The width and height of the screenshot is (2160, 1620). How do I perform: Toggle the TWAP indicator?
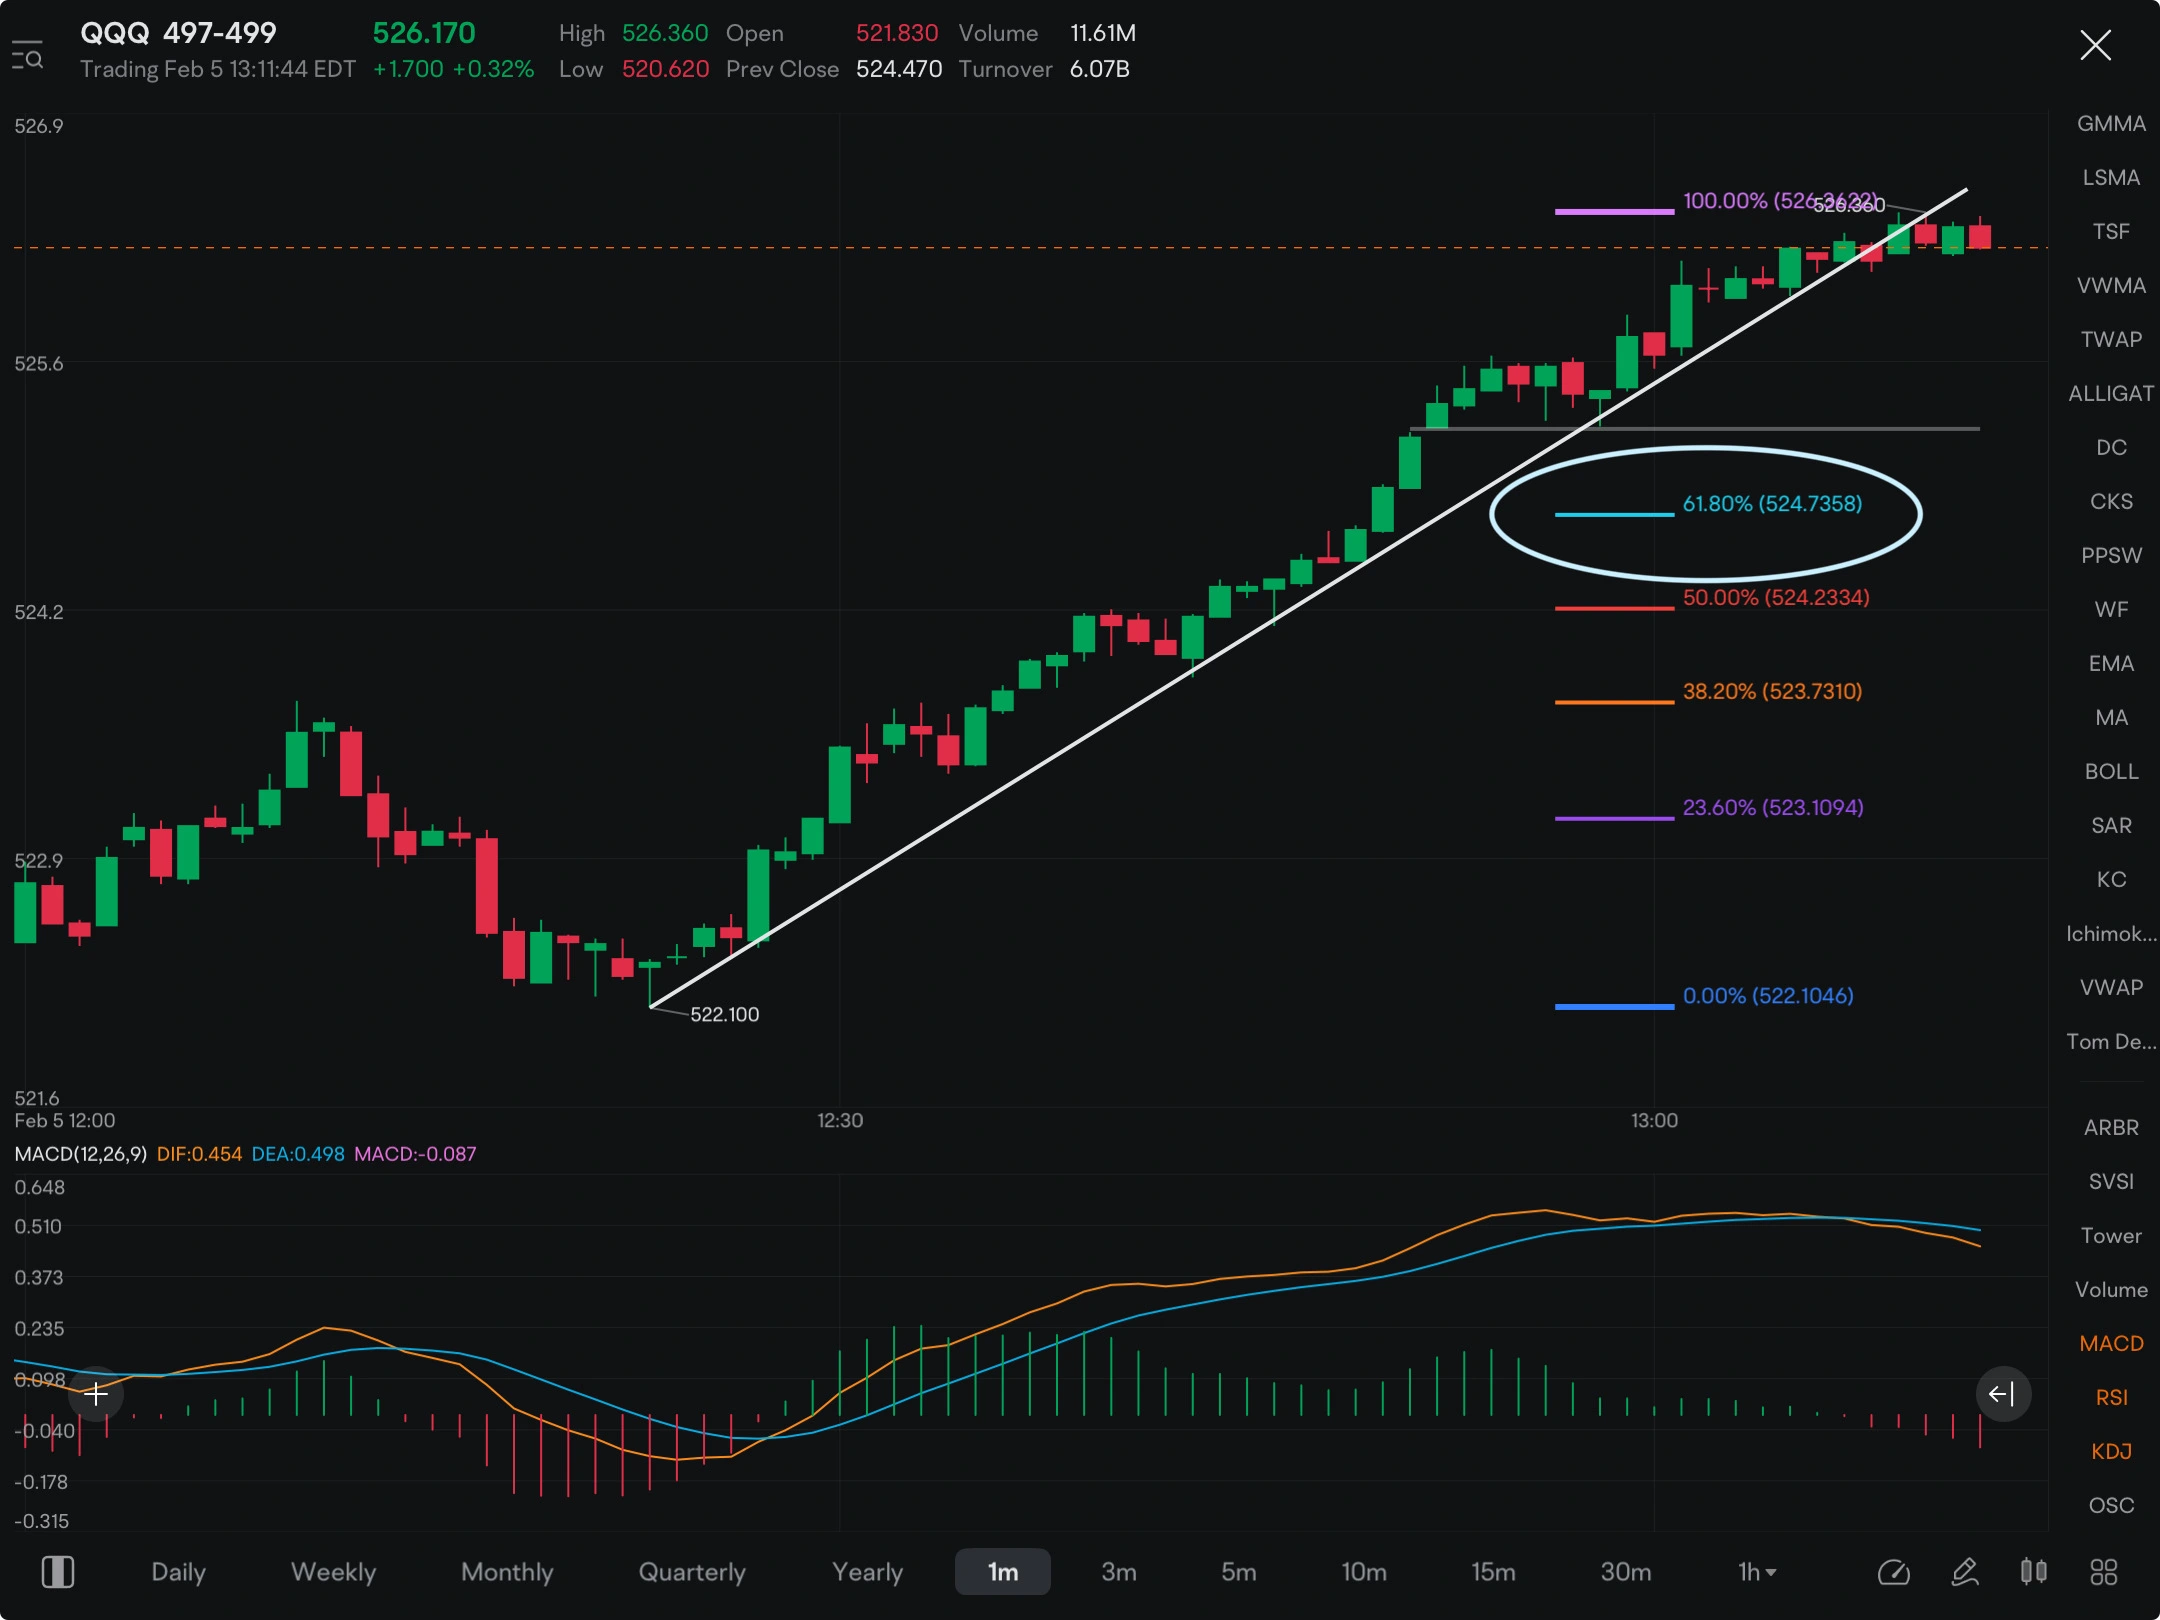[2111, 340]
